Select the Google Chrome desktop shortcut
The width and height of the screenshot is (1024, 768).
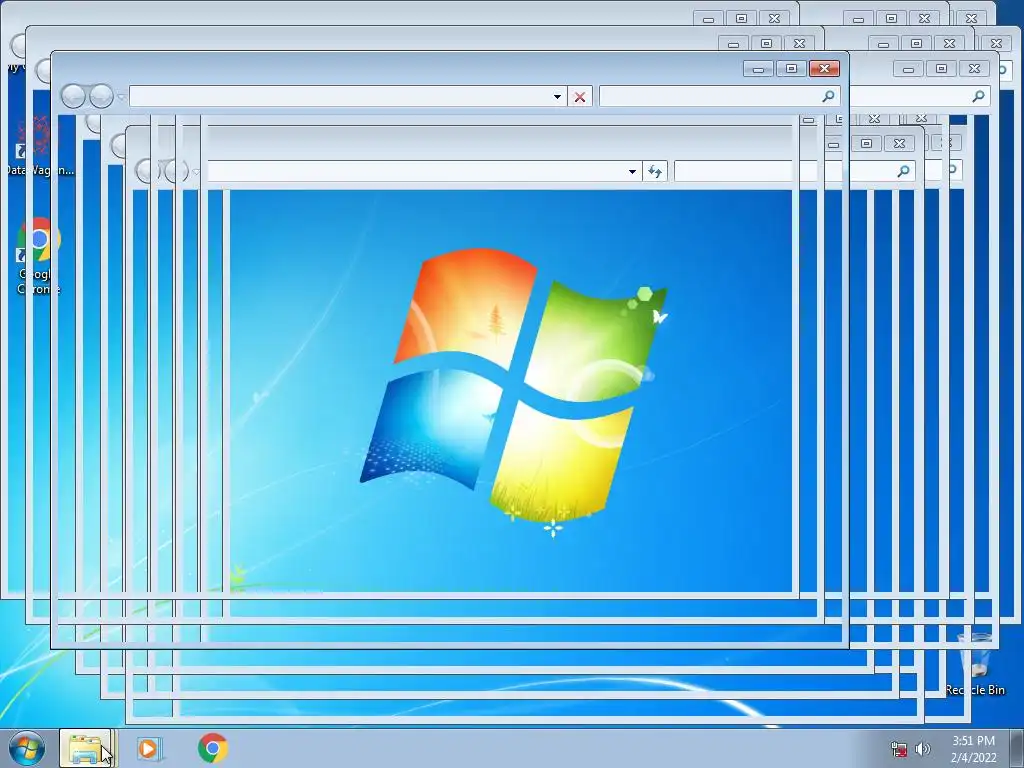(x=38, y=256)
